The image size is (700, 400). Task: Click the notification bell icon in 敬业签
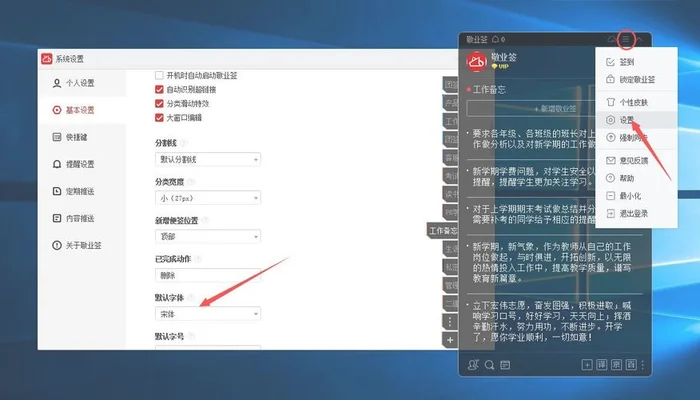pyautogui.click(x=495, y=39)
